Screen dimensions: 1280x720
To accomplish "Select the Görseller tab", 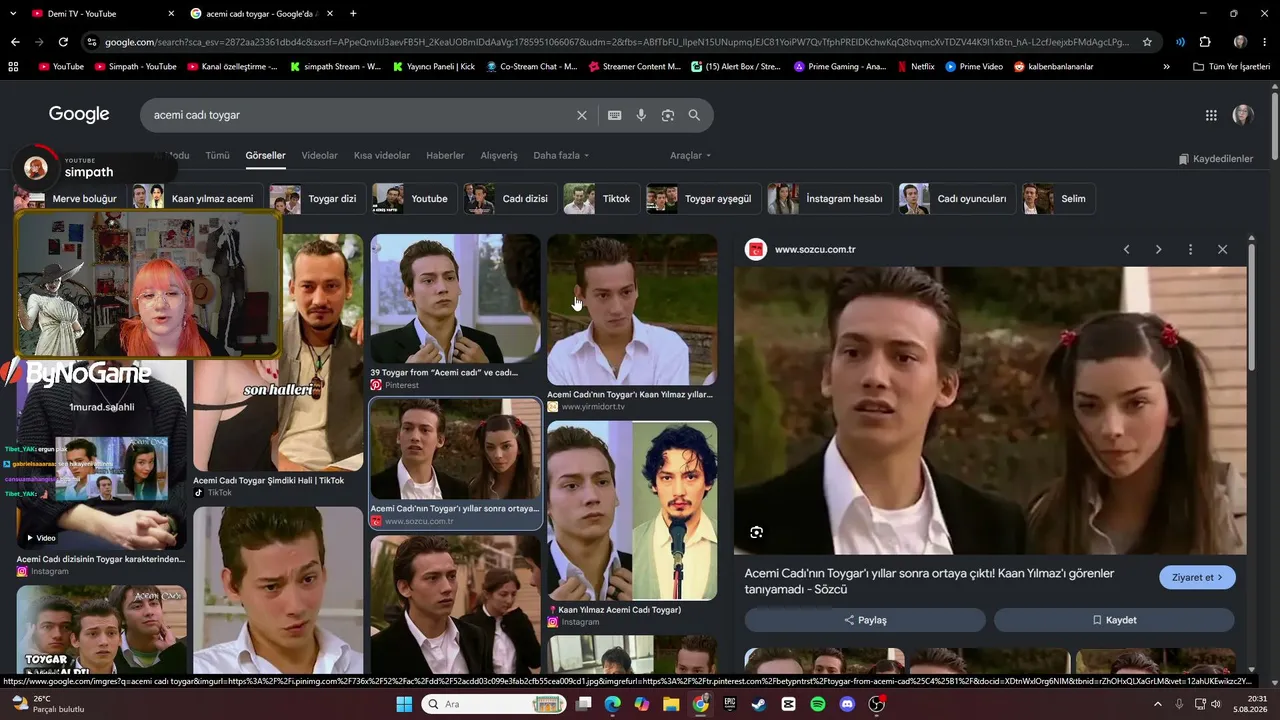I will [265, 156].
